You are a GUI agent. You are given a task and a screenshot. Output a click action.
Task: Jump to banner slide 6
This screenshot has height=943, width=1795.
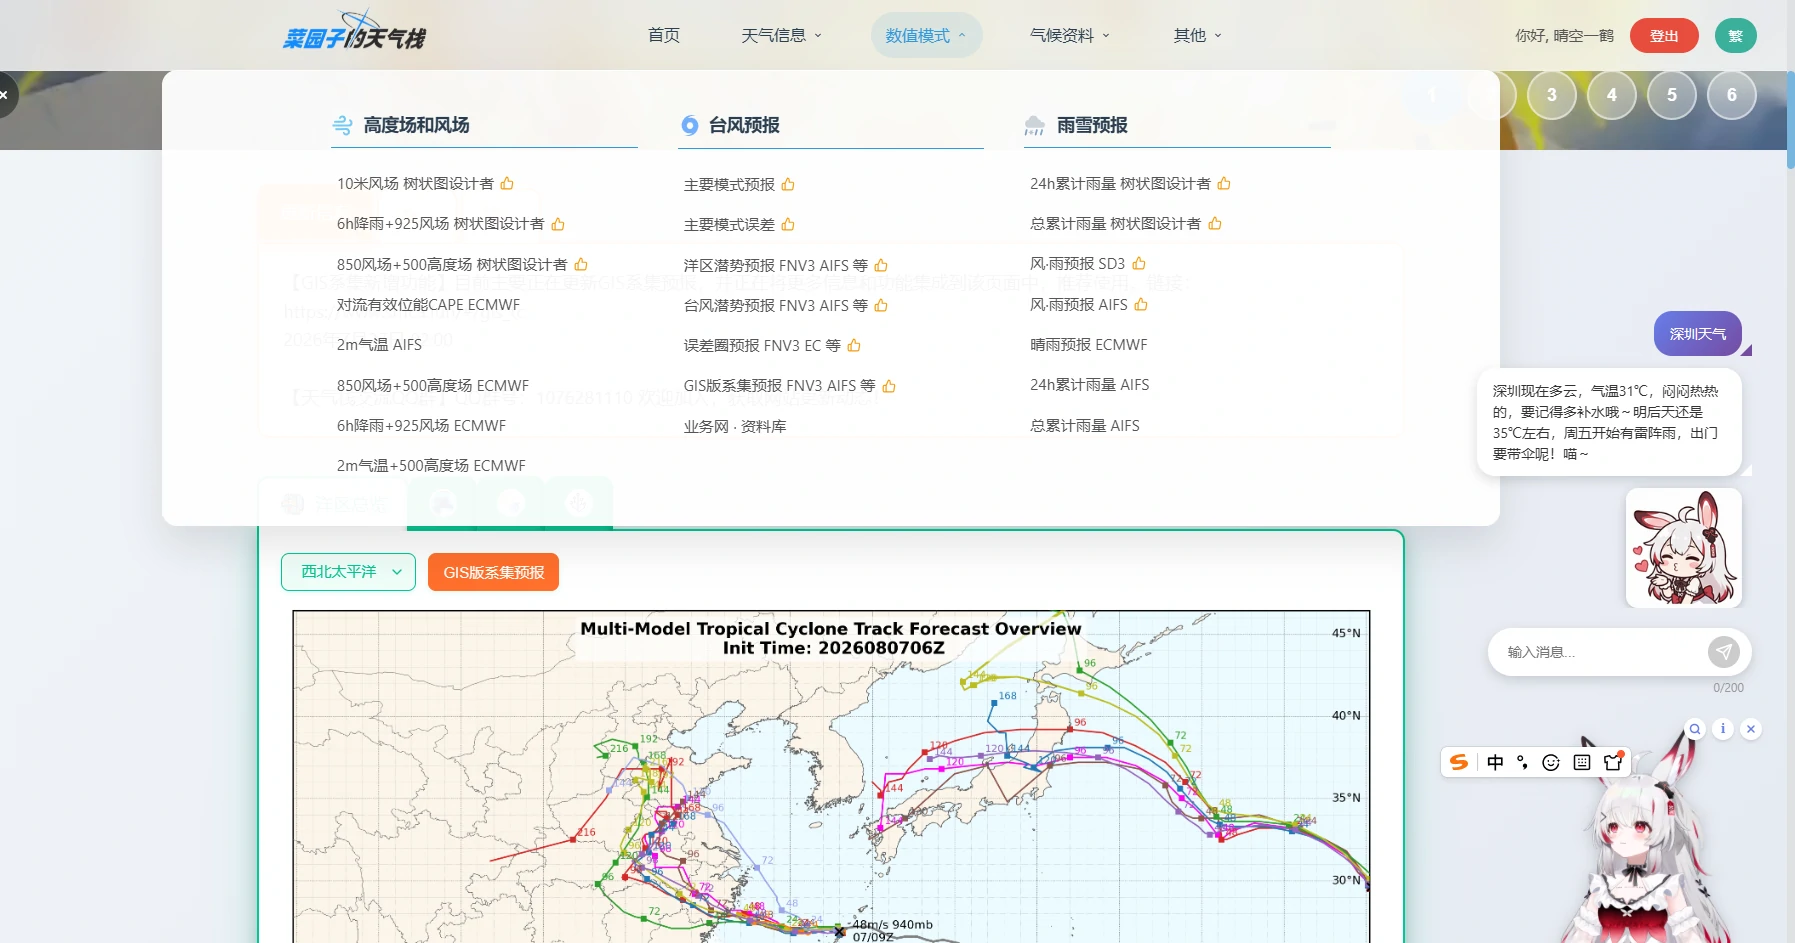1732,95
